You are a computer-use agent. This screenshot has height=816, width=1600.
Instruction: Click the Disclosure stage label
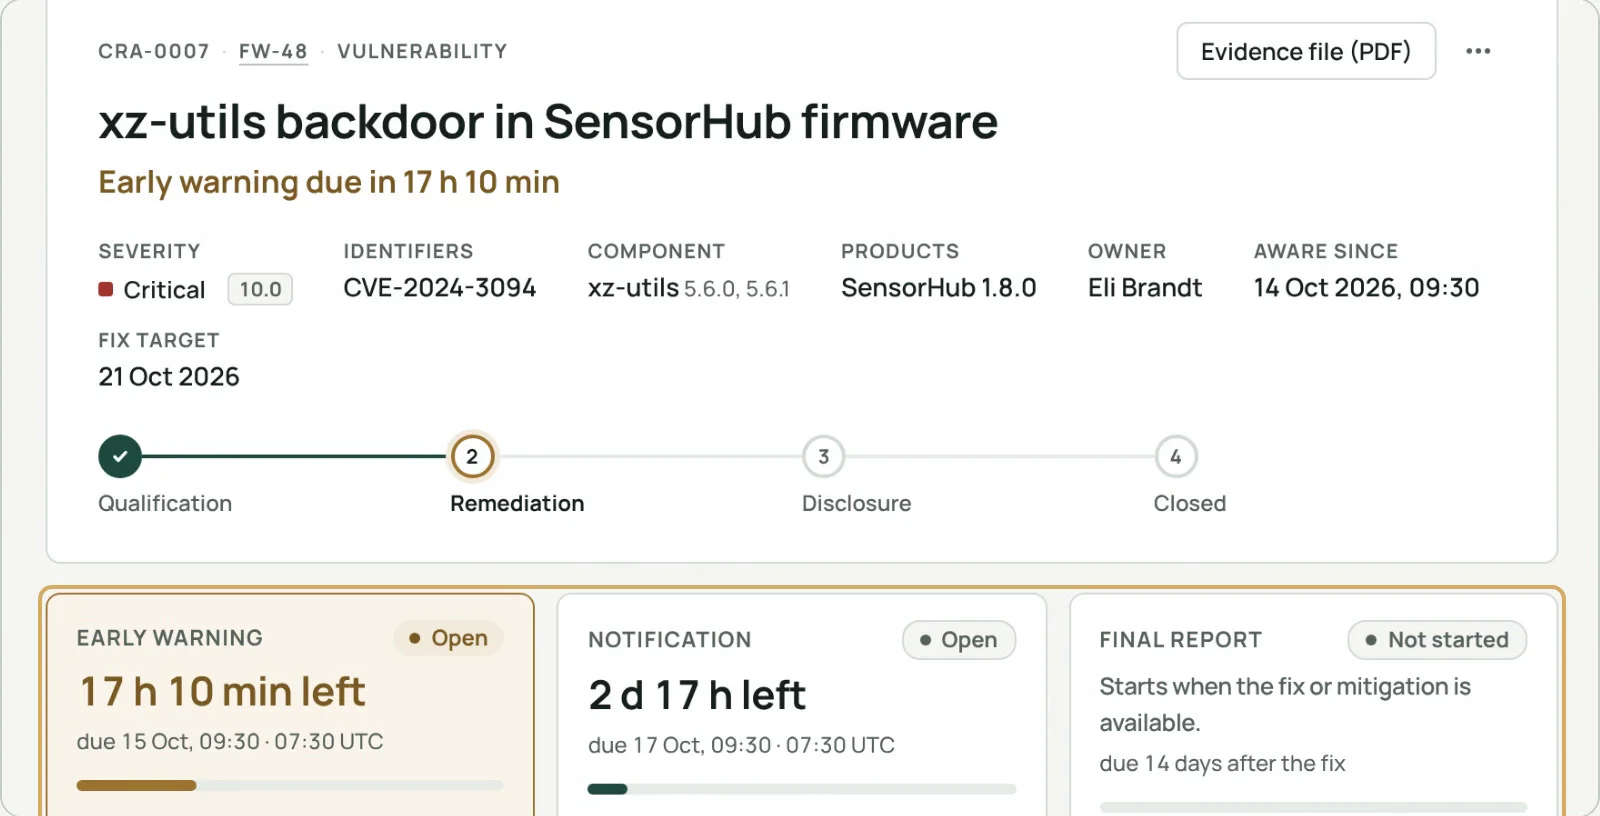tap(857, 503)
